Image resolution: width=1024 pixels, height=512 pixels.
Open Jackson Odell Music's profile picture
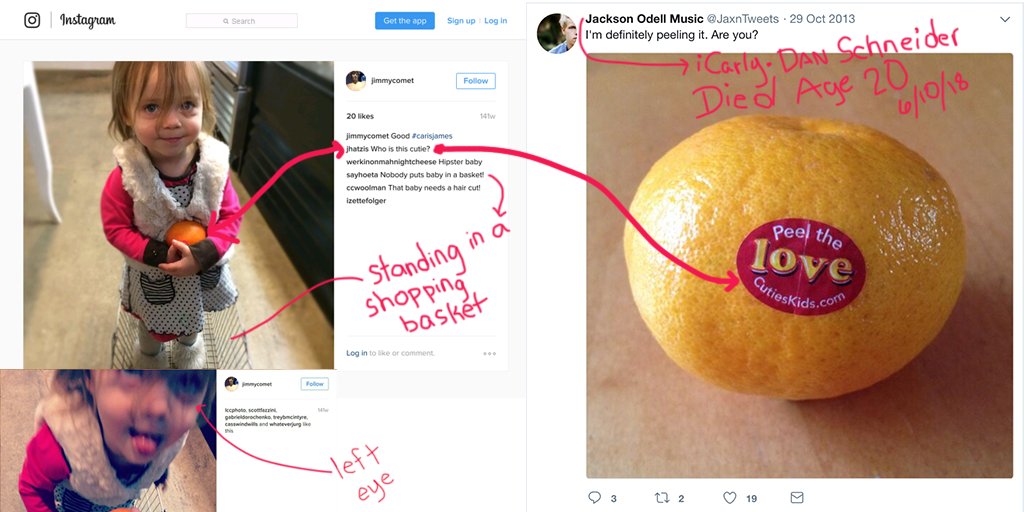coord(556,33)
